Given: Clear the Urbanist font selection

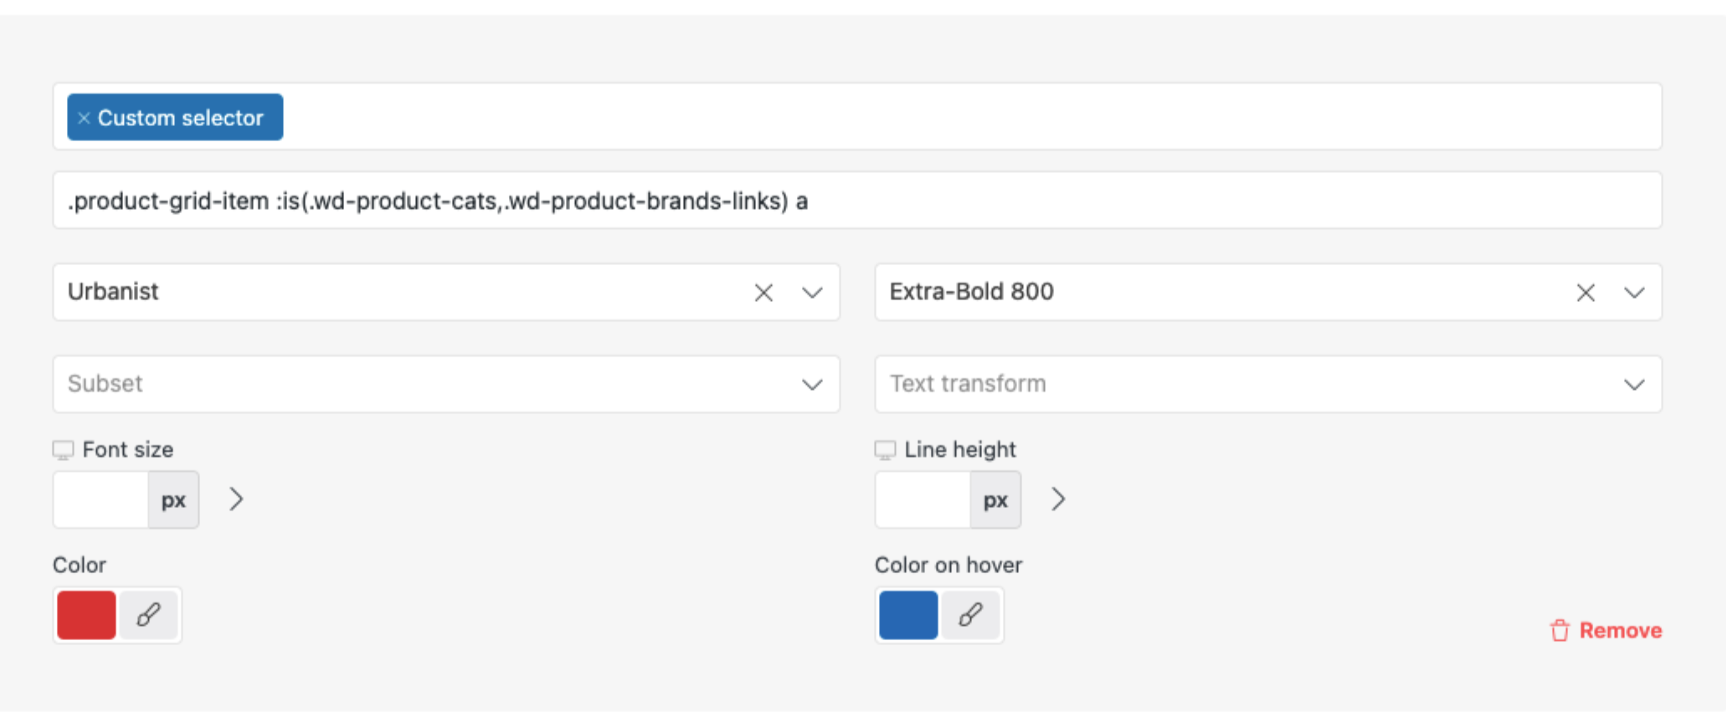Looking at the screenshot, I should pos(764,293).
